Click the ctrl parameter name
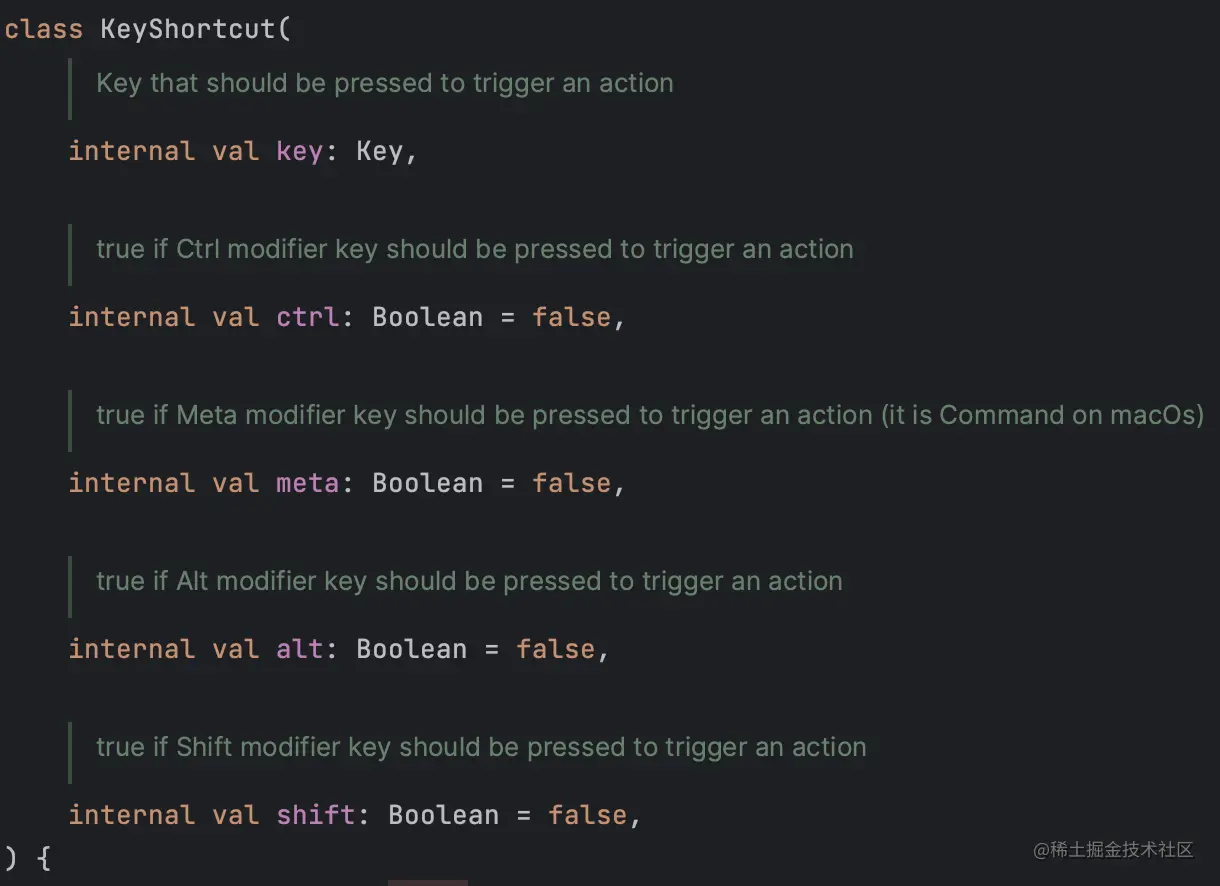Viewport: 1220px width, 886px height. (307, 317)
